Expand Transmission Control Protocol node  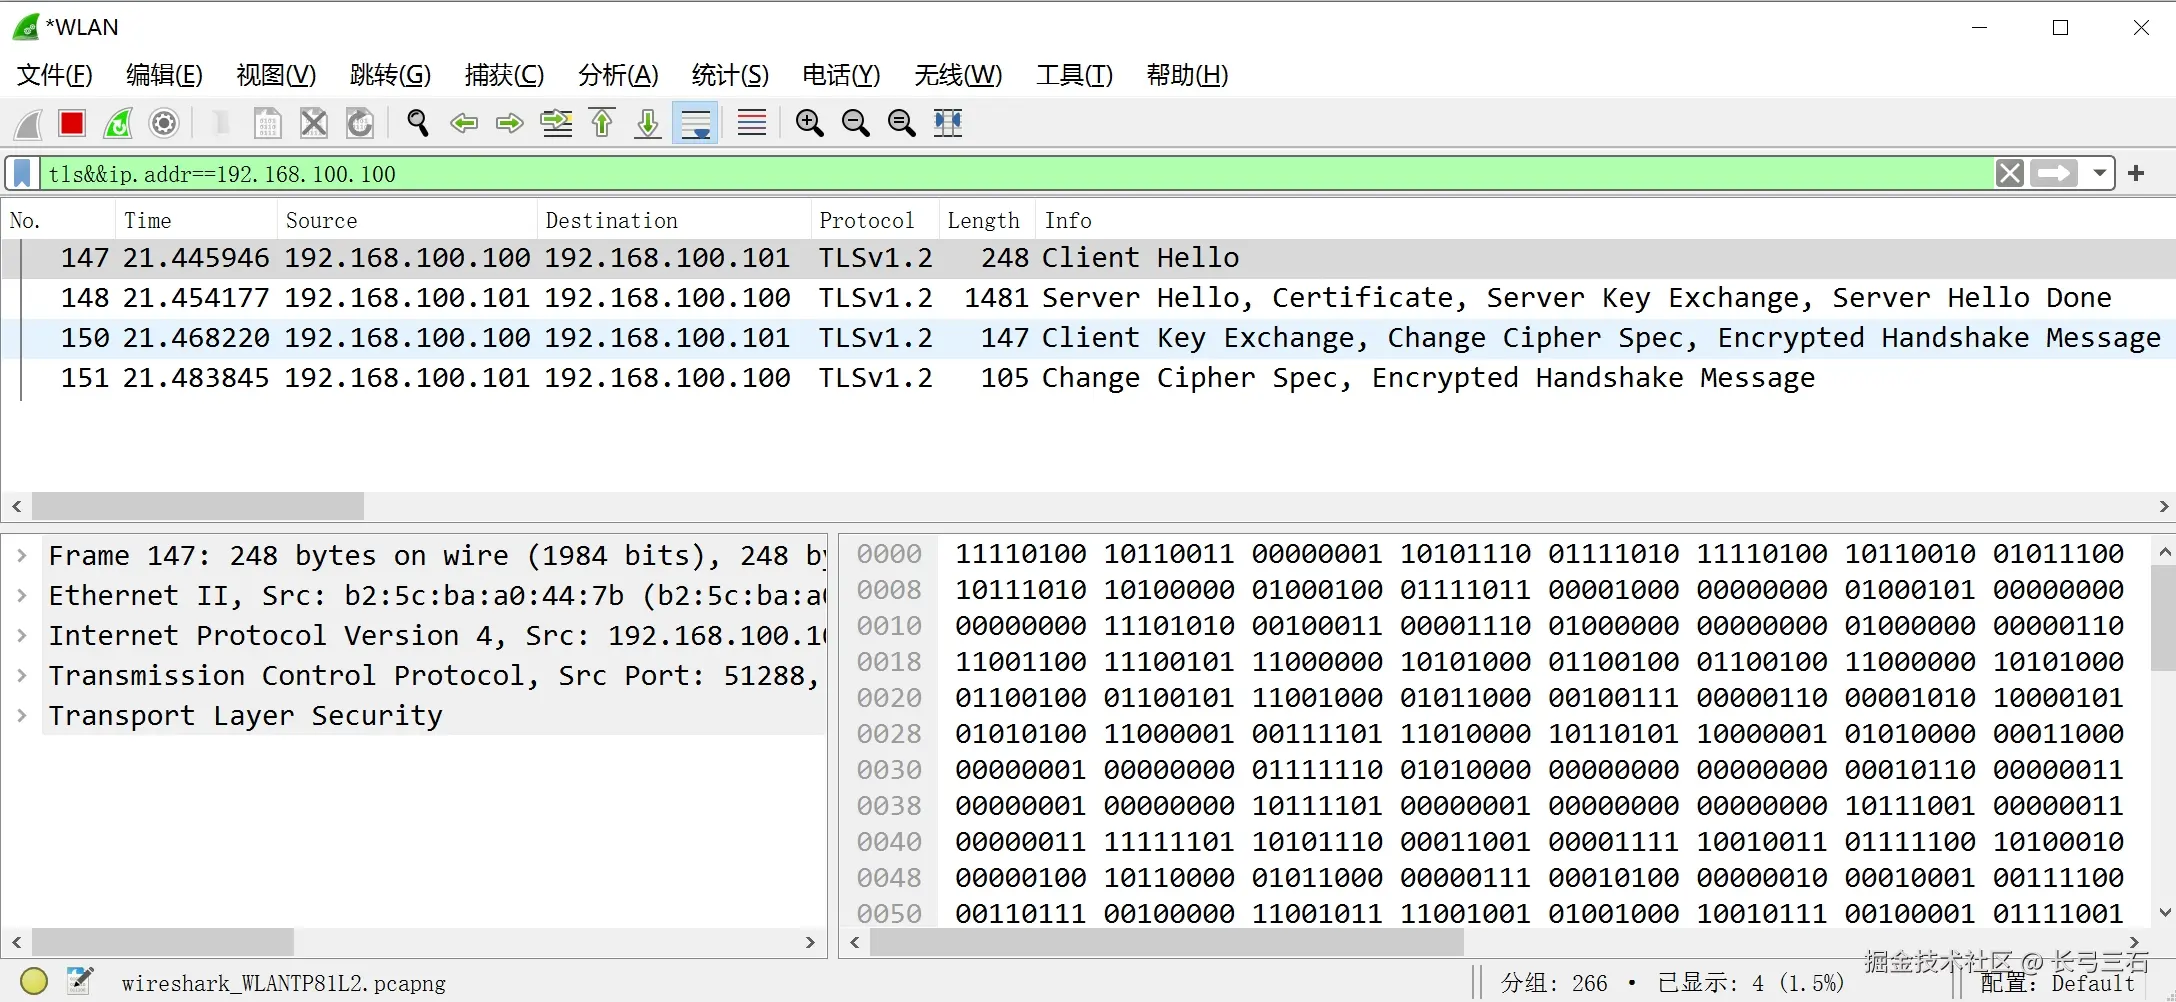pyautogui.click(x=22, y=675)
